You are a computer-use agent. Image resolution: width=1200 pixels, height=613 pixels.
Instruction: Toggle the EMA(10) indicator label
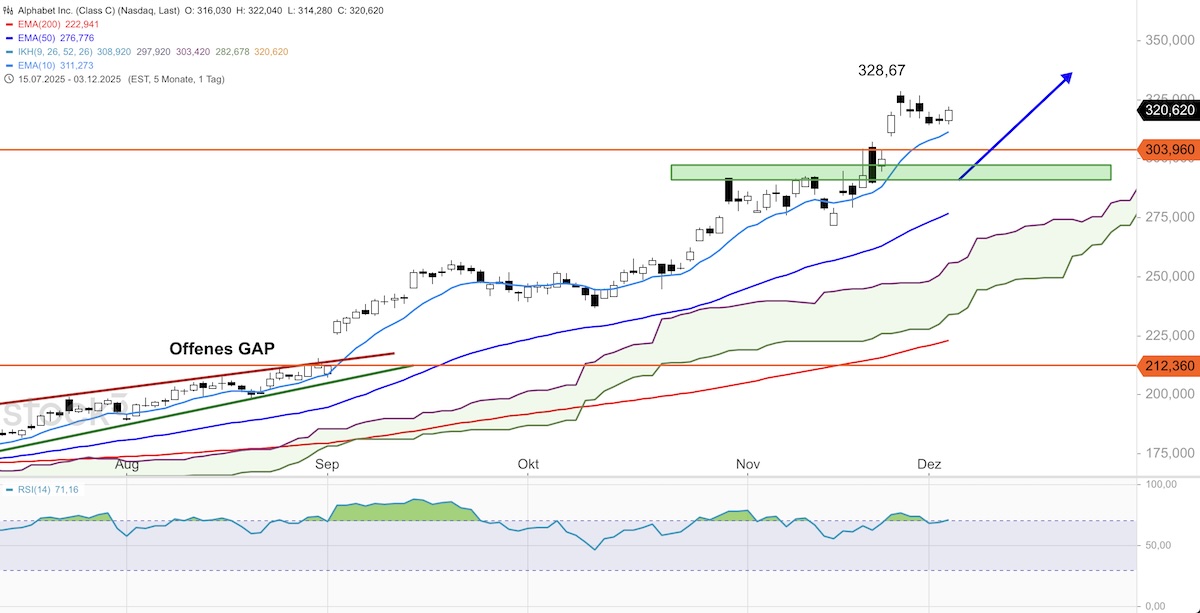[35, 65]
